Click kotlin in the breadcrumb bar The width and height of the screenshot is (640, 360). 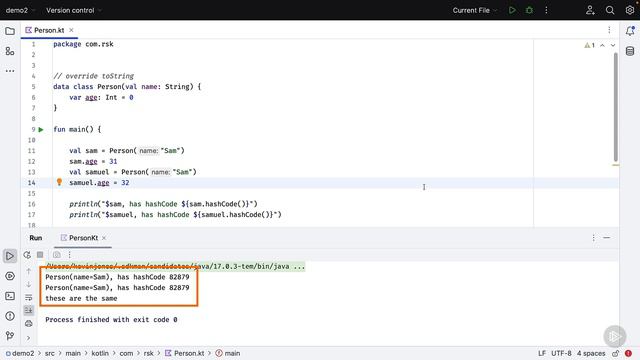point(100,353)
